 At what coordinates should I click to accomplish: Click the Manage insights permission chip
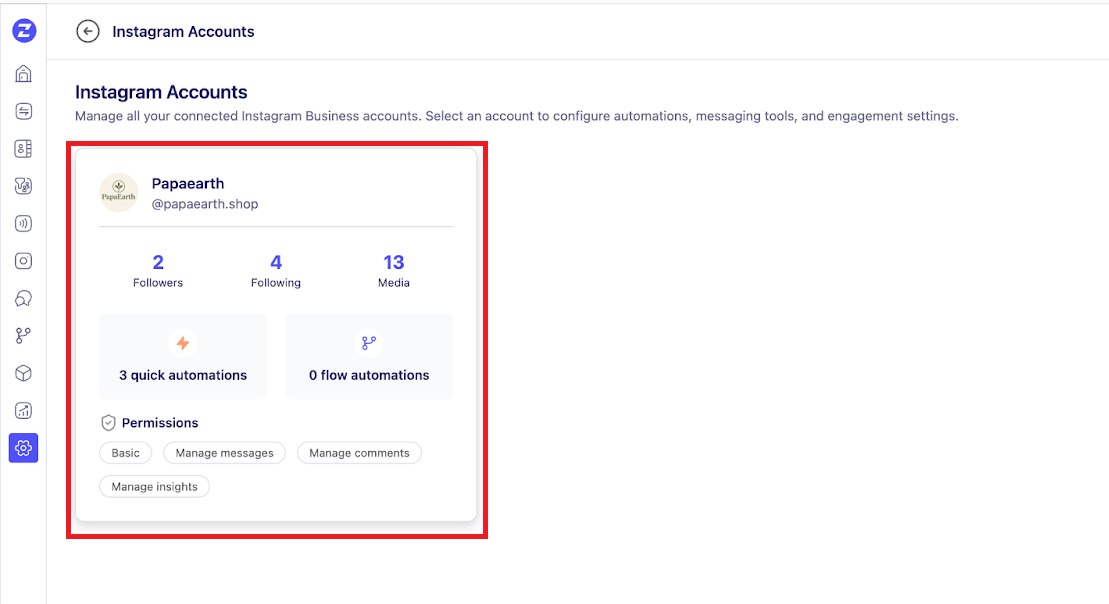tap(154, 487)
